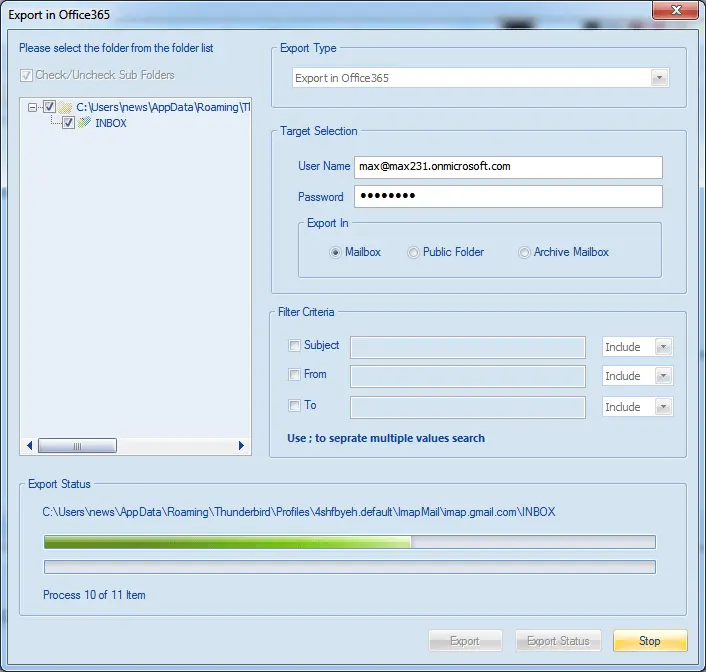
Task: Click the To filter text field
Action: coord(468,407)
